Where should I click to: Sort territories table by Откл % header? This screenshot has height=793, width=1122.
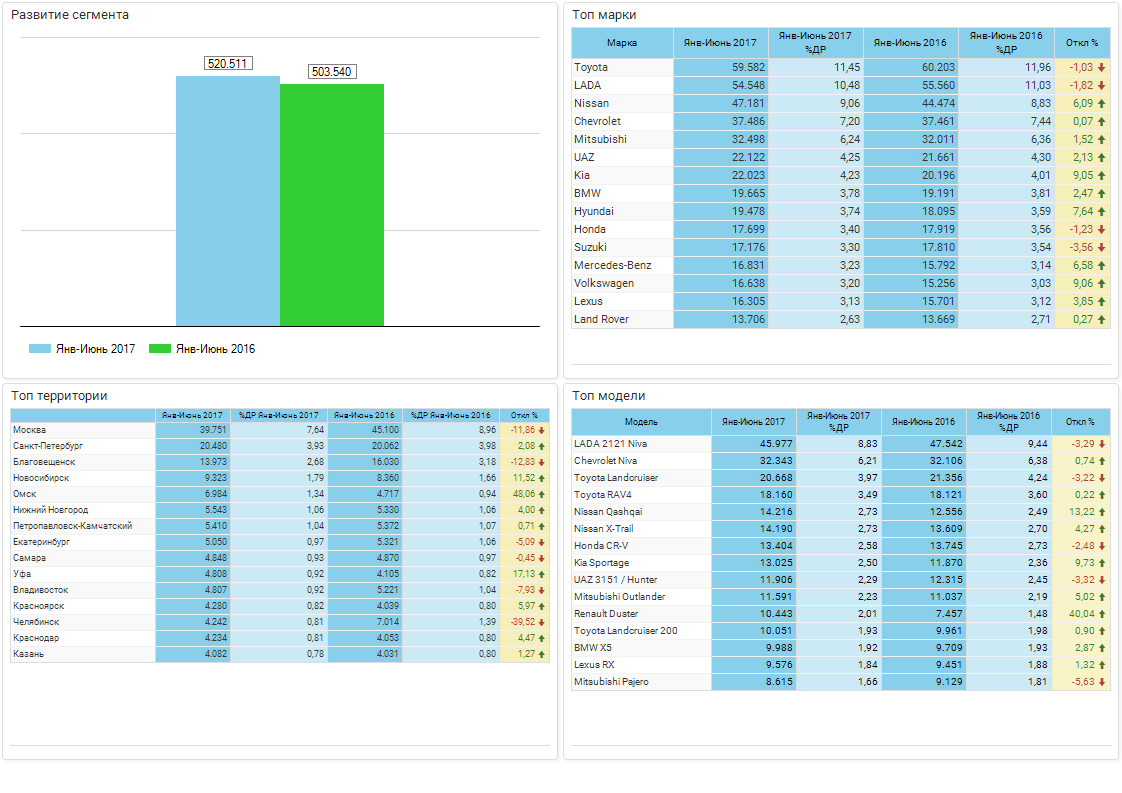coord(525,415)
